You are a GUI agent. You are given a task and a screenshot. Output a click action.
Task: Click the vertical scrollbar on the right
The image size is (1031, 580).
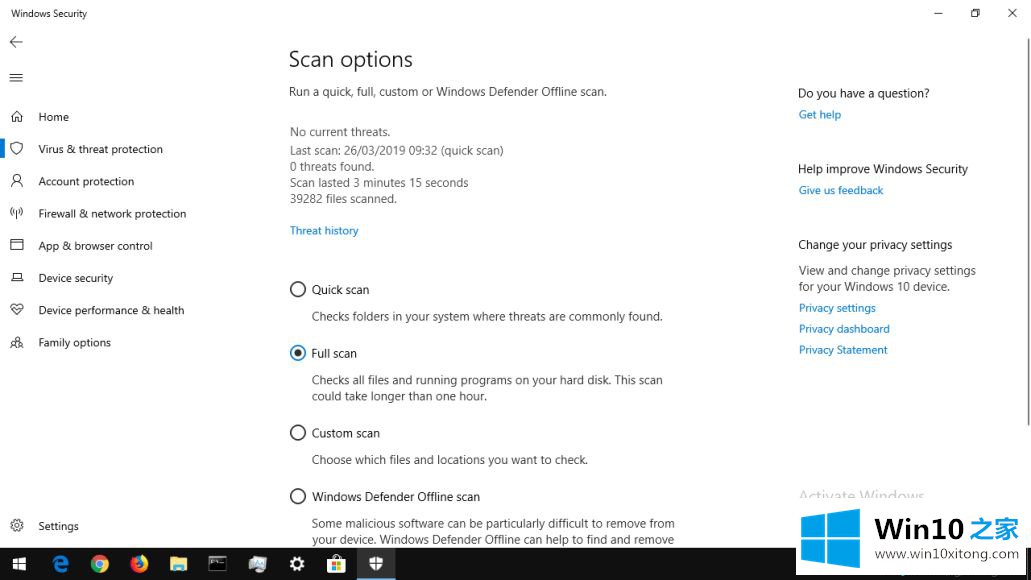click(x=1028, y=231)
